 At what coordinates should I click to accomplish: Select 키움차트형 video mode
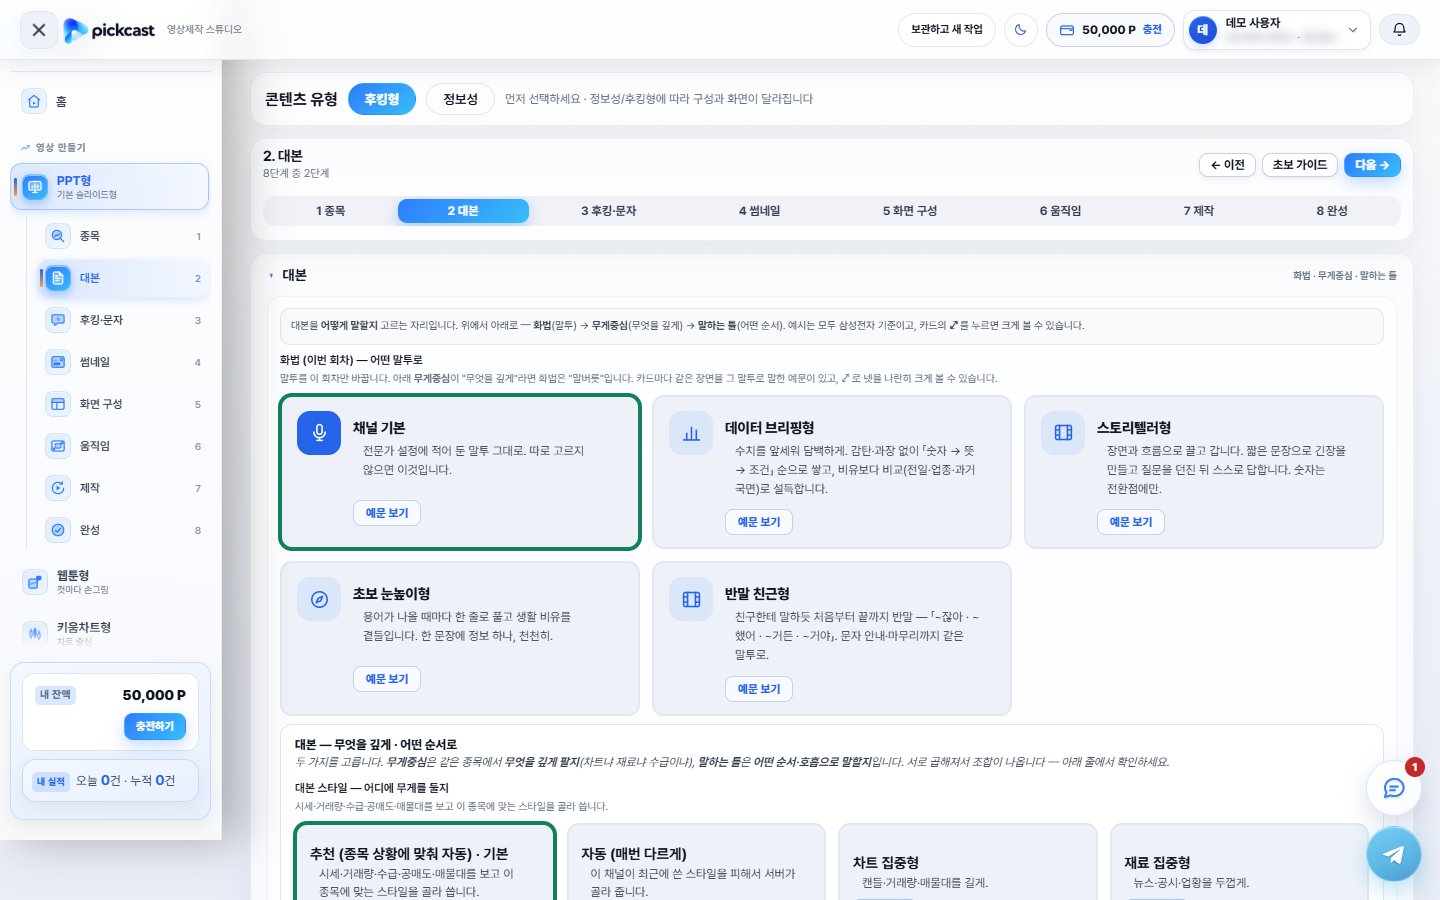(110, 633)
